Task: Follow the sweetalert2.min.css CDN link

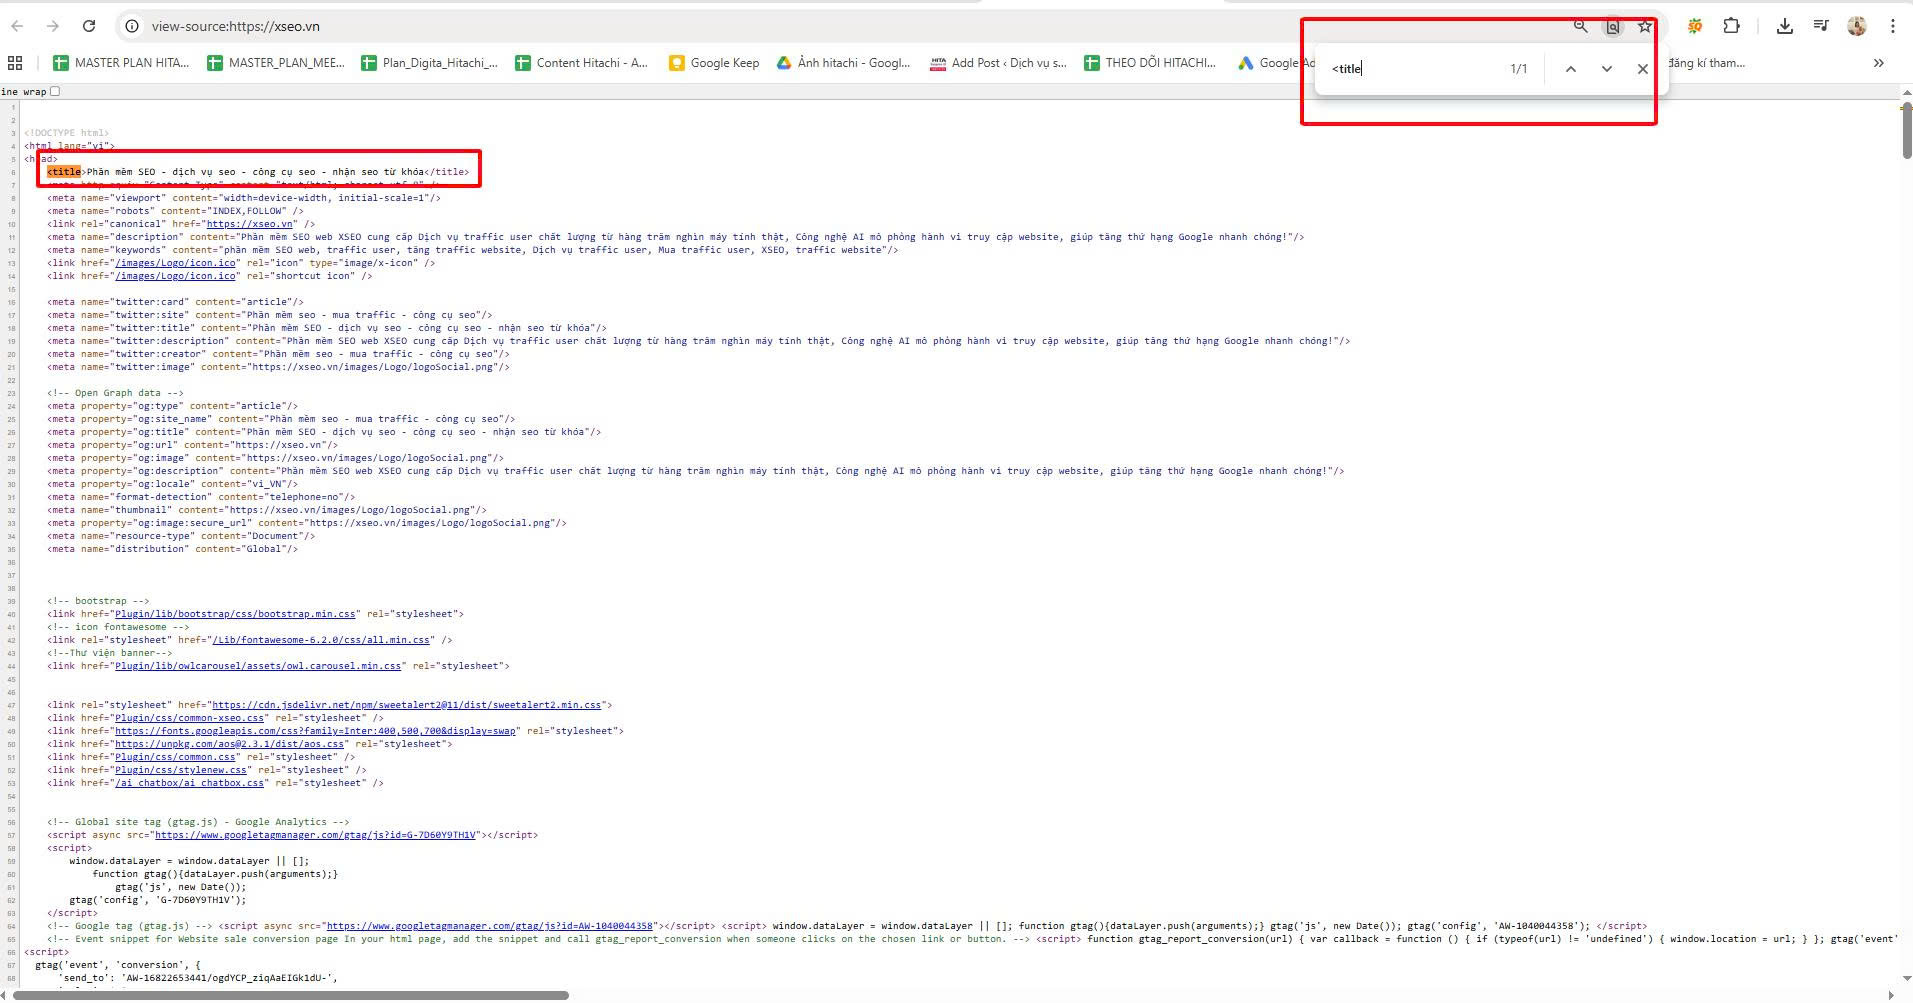Action: pos(406,705)
